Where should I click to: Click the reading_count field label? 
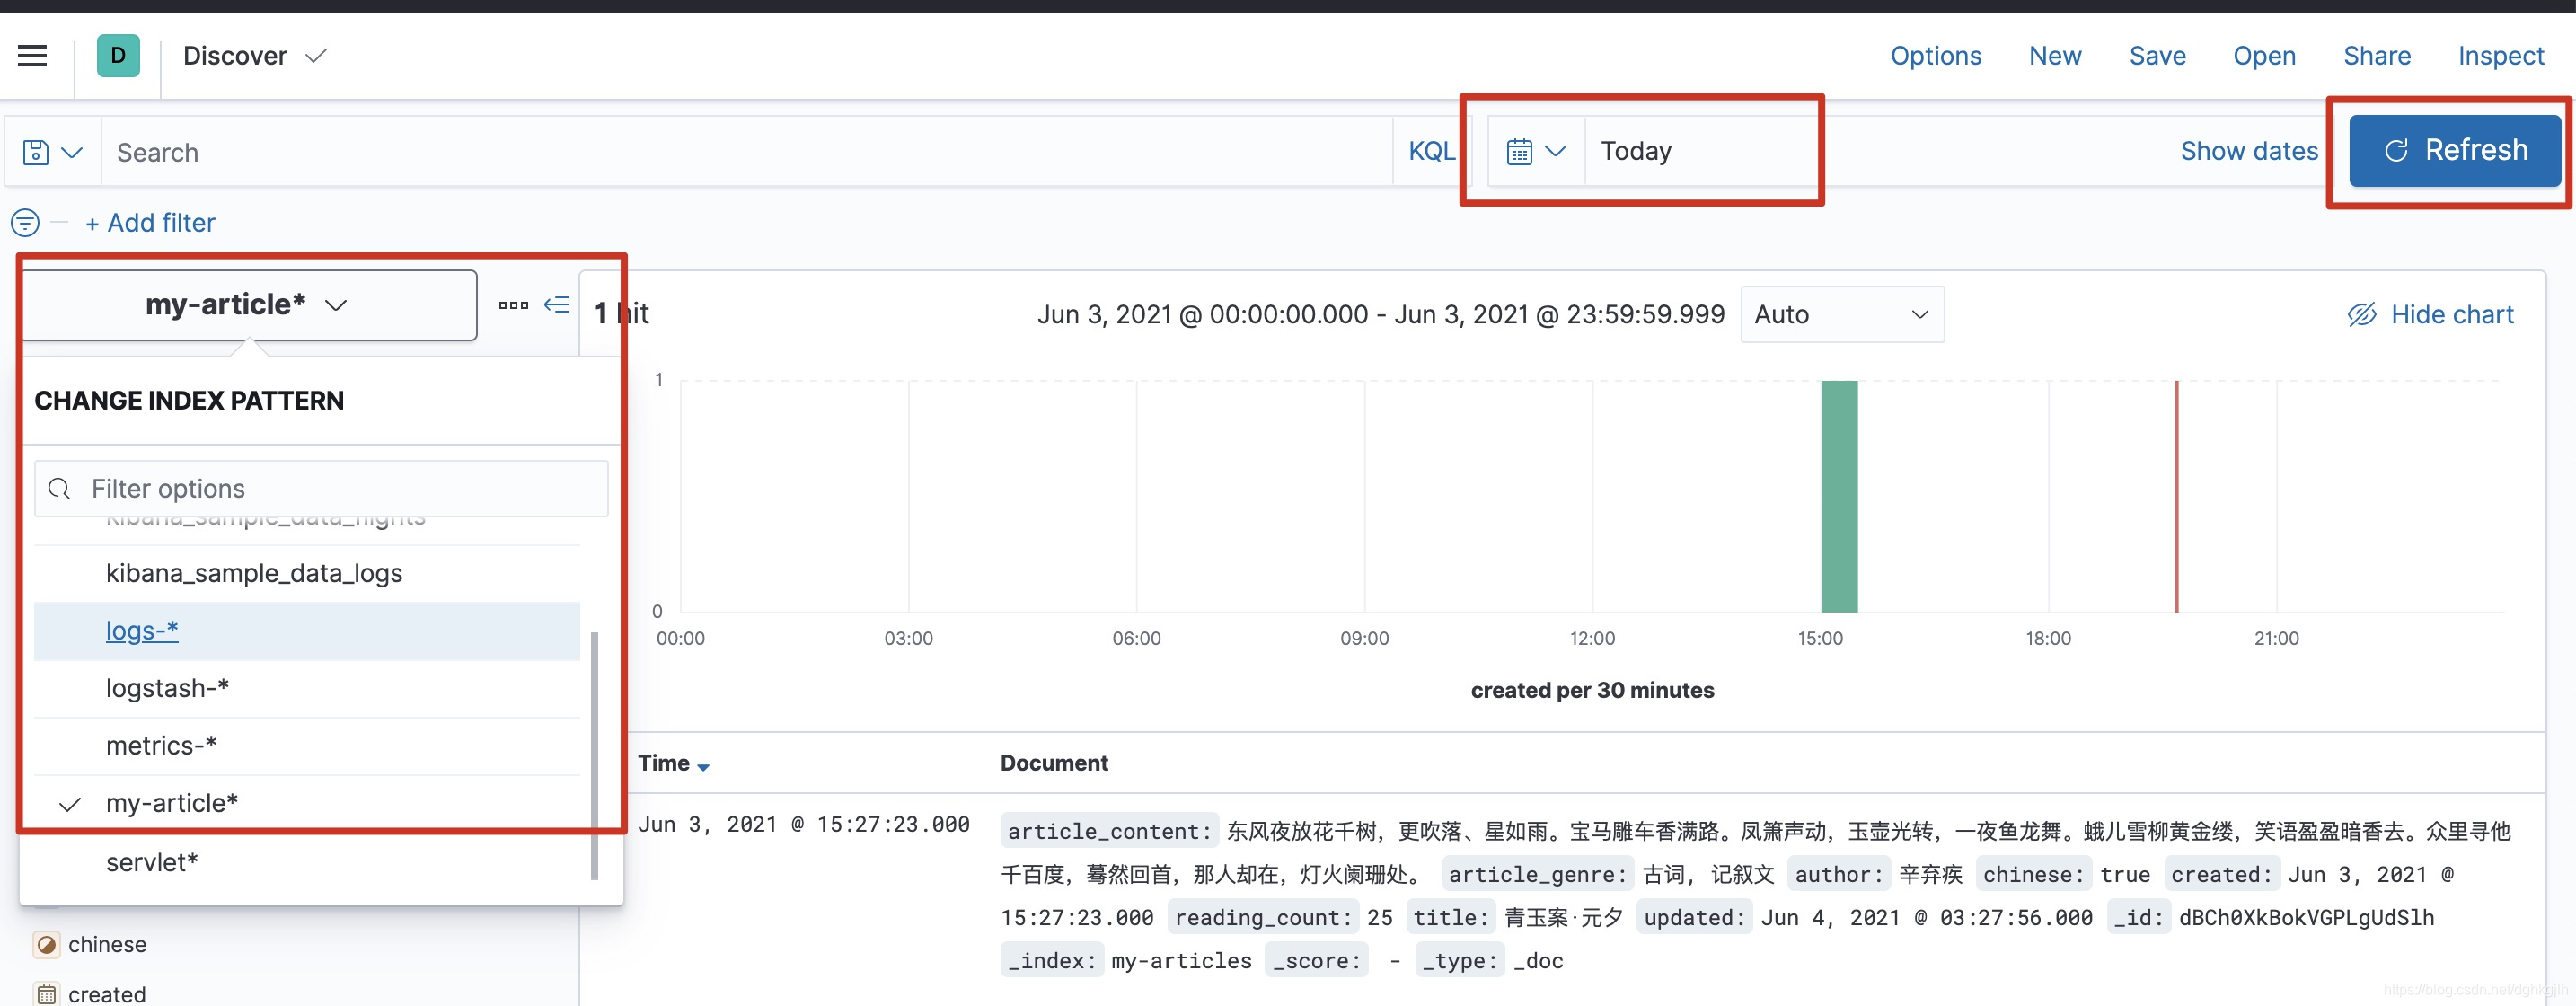1263,917
